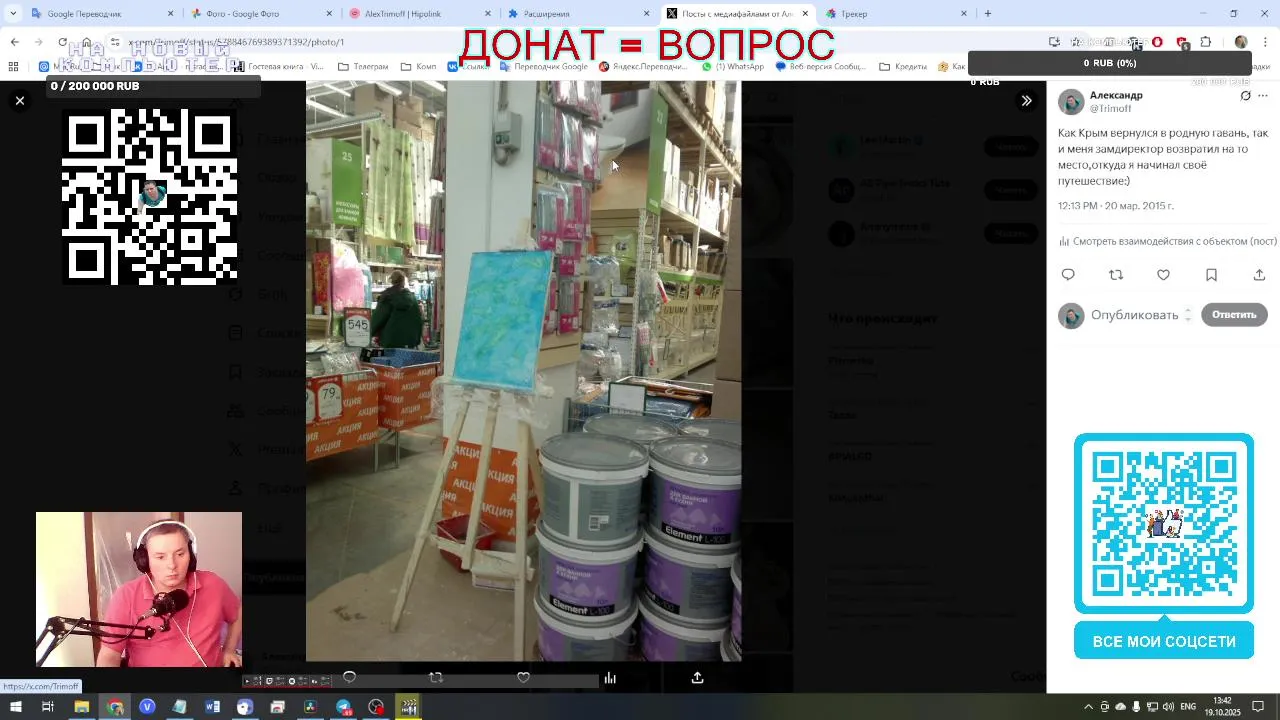Show hidden system tray icons

click(x=1088, y=707)
